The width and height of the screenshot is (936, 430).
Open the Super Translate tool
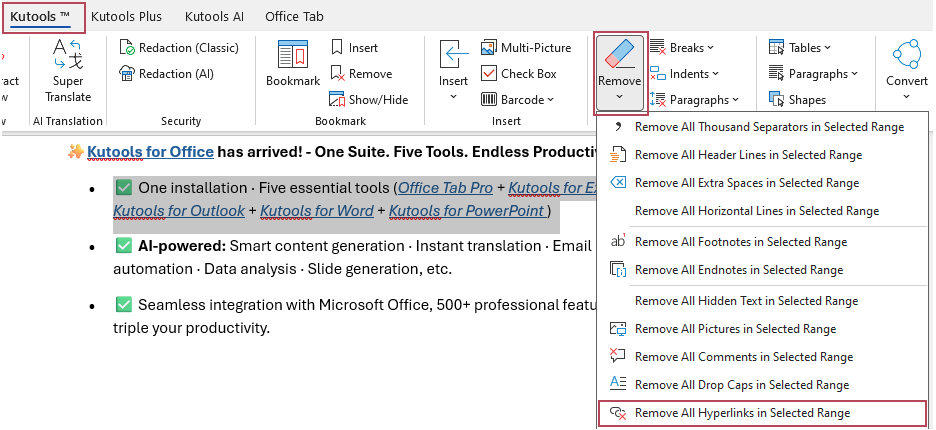tap(68, 70)
